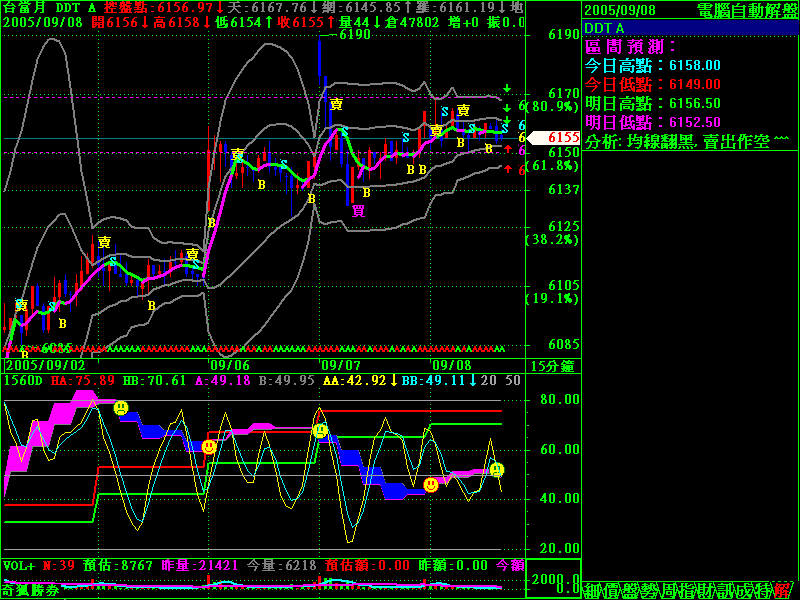Screen dimensions: 800x600
Task: Click the red up arrow beside the 61.8% label
Action: coord(508,169)
